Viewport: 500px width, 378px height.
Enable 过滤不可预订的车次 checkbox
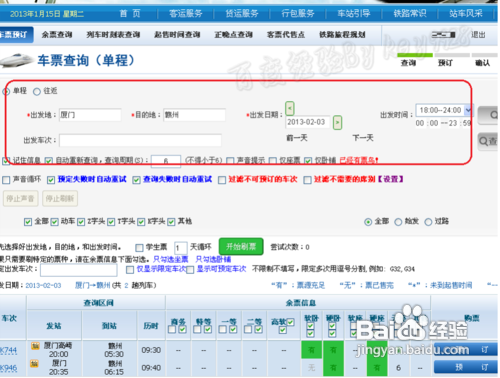pyautogui.click(x=222, y=180)
